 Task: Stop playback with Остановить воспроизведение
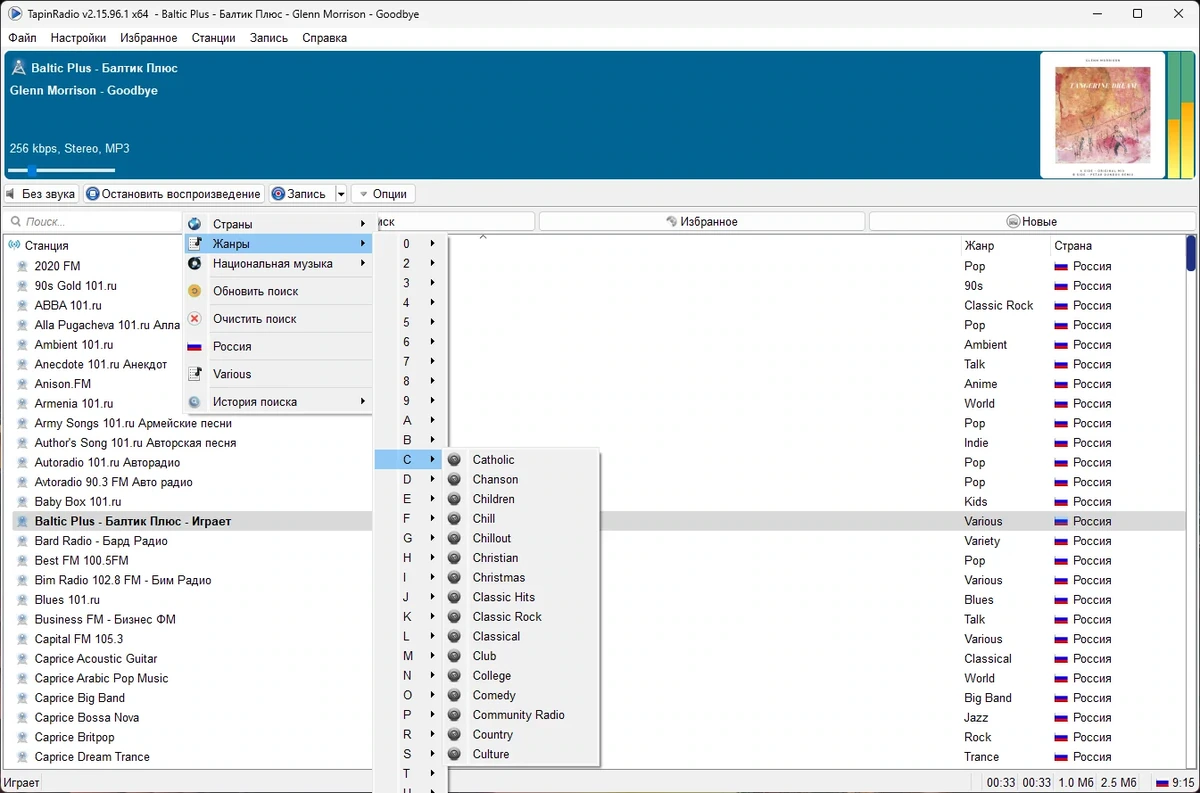point(173,194)
